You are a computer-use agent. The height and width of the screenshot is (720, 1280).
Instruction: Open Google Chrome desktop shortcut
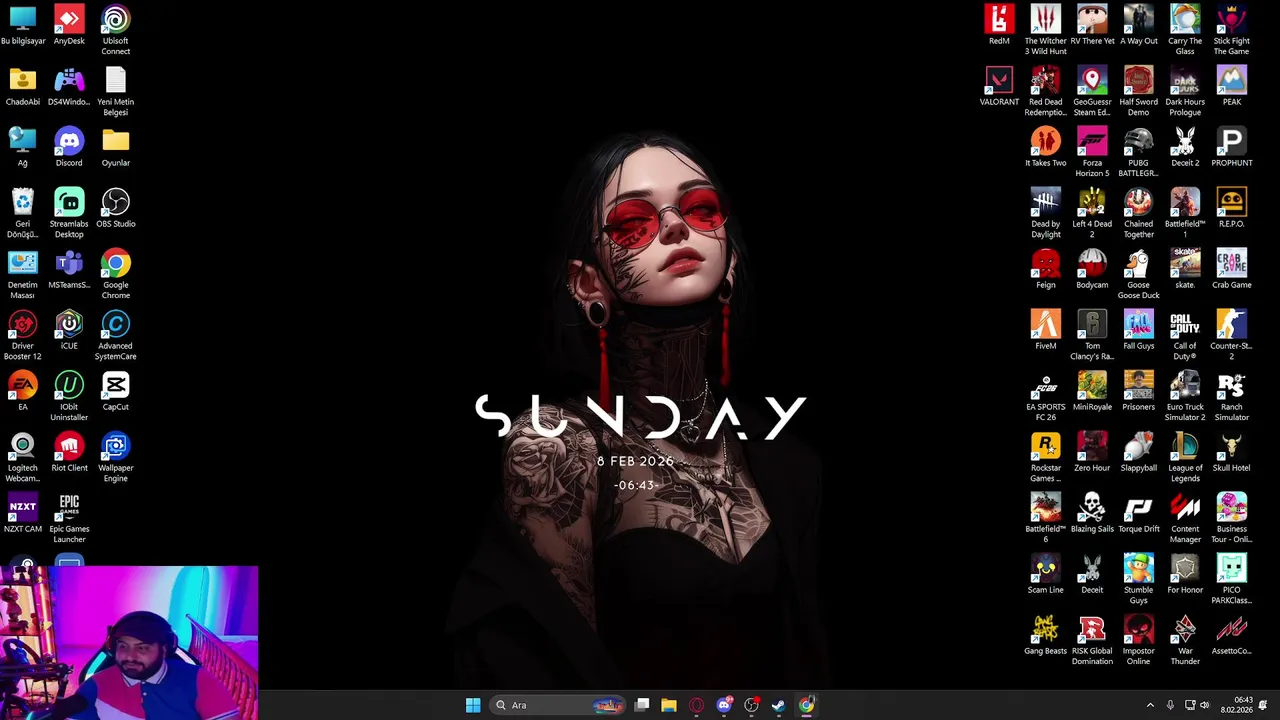115,274
